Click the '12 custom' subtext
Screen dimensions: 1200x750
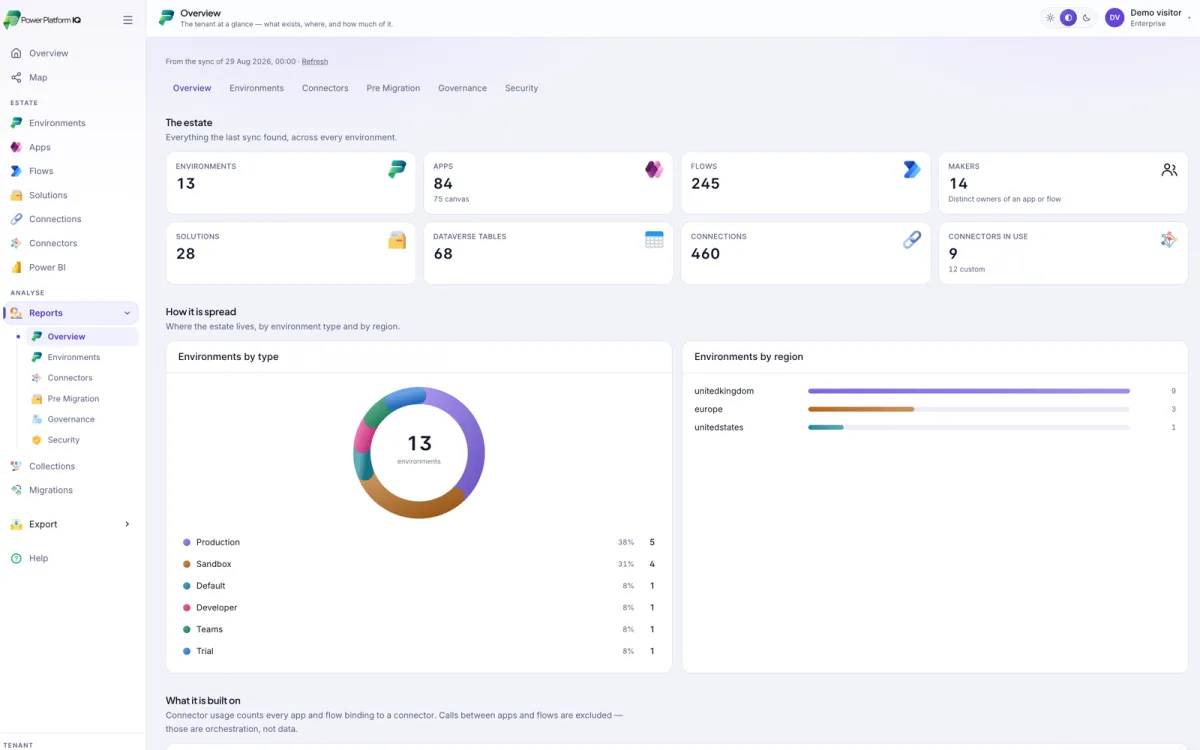(966, 269)
